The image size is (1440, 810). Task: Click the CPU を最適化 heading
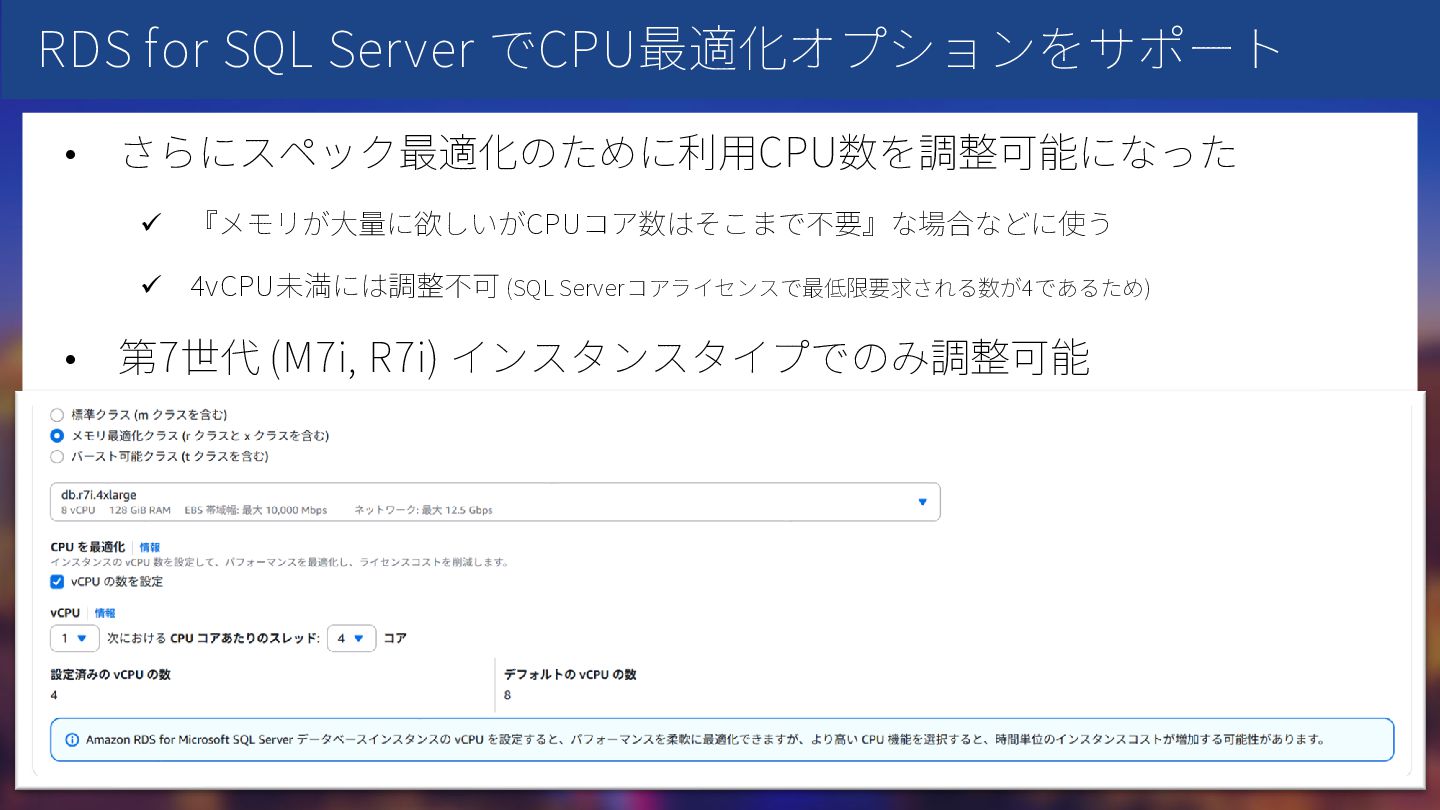(x=88, y=547)
